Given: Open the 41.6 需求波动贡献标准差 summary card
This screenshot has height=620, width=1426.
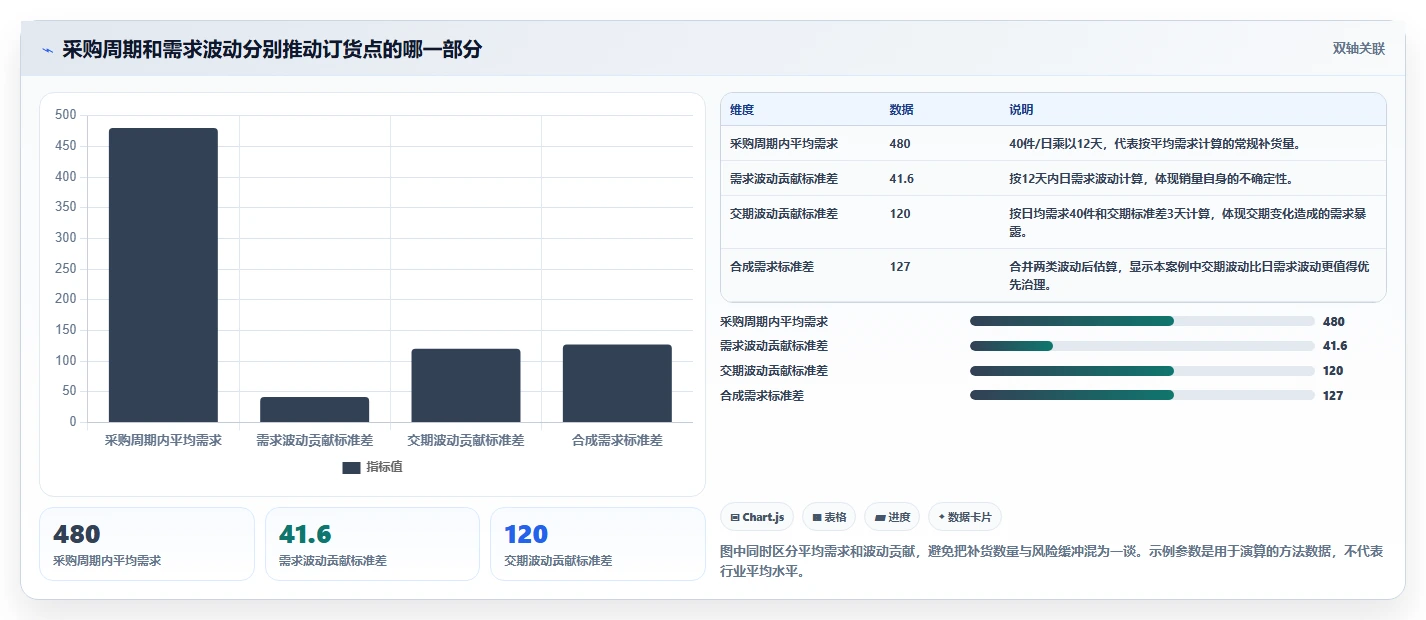Looking at the screenshot, I should coord(373,544).
